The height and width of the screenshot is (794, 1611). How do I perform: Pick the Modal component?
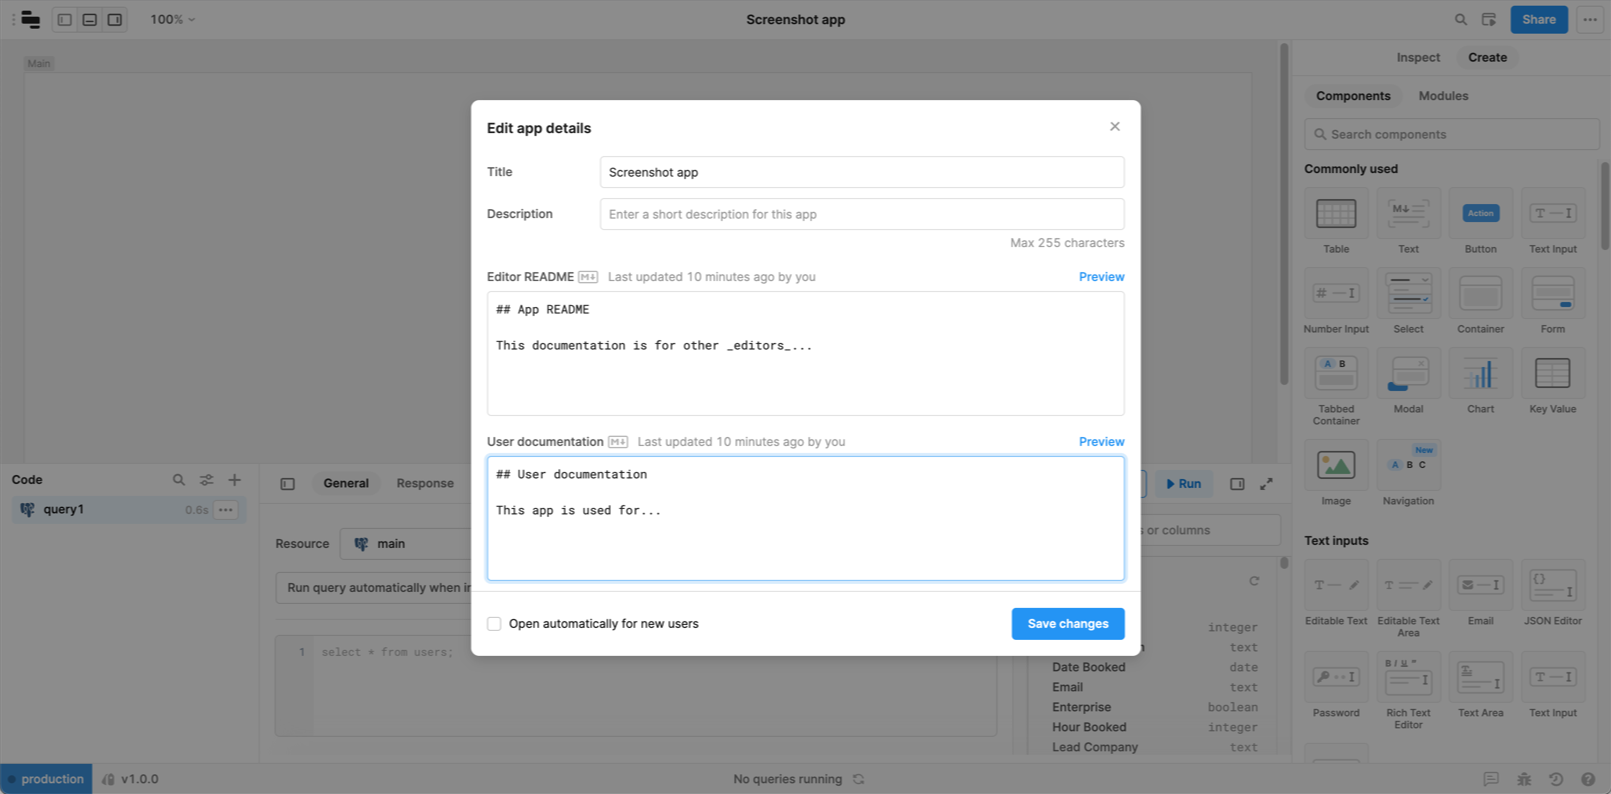pyautogui.click(x=1408, y=381)
